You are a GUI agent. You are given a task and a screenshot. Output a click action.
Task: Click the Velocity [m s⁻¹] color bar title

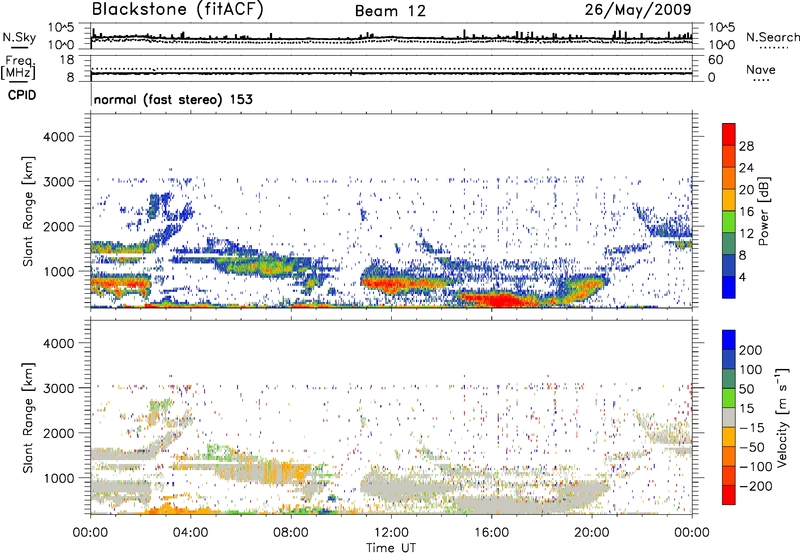pyautogui.click(x=781, y=417)
